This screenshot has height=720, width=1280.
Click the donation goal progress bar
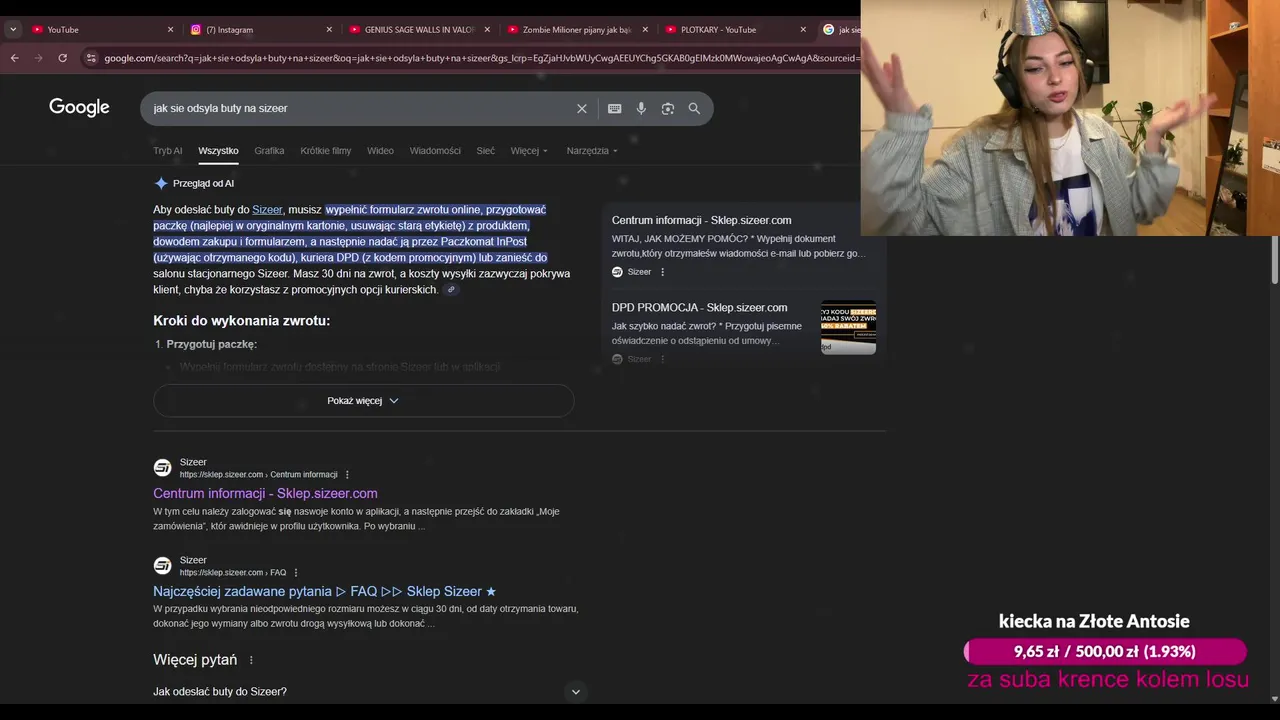click(1105, 652)
